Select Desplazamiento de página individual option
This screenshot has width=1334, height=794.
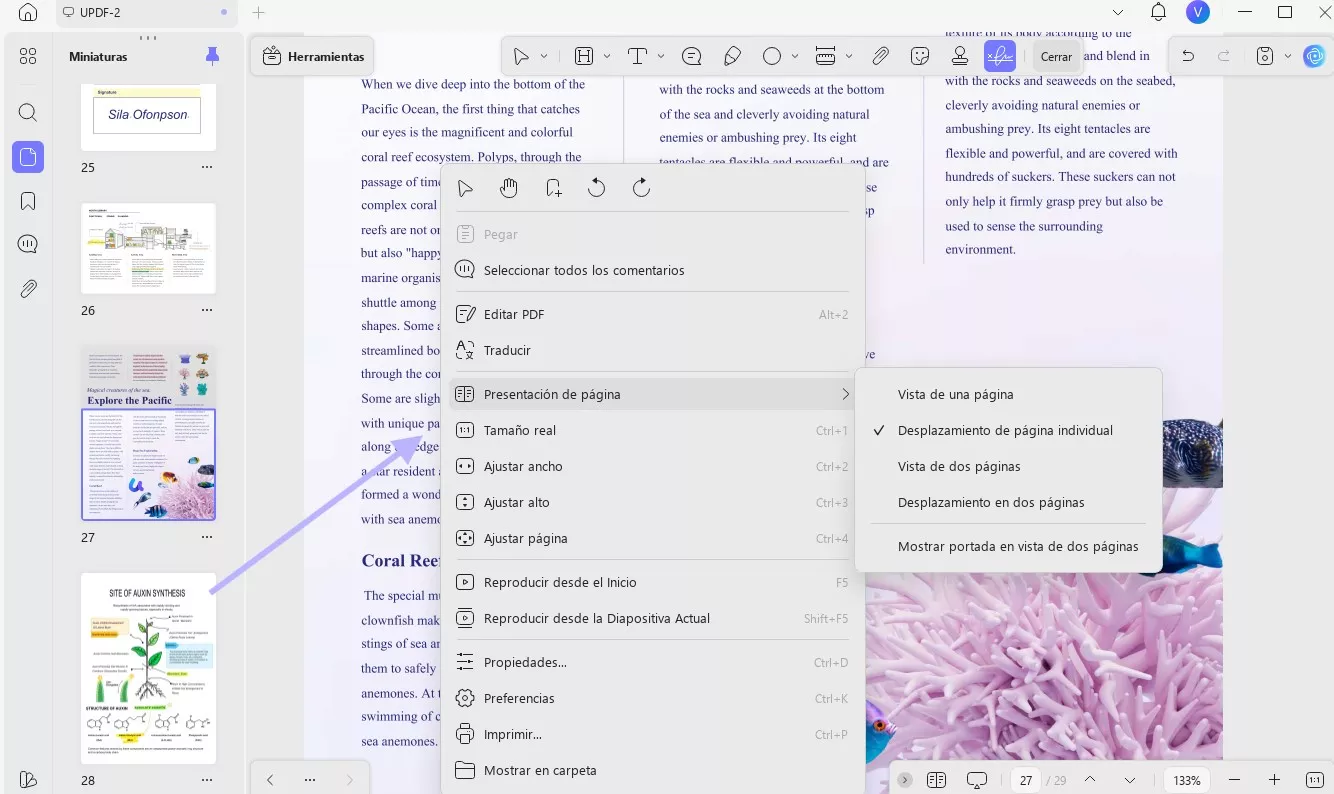click(x=1009, y=430)
